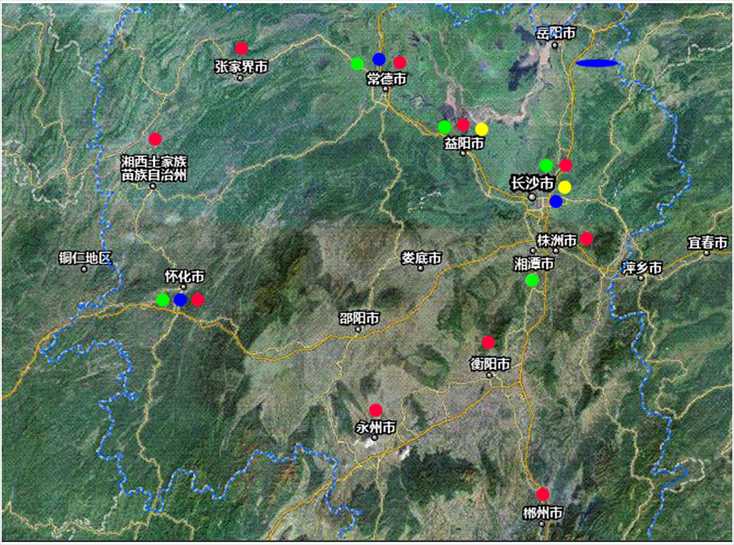Click the red marker above 张家界市
The height and width of the screenshot is (545, 734).
tap(241, 48)
